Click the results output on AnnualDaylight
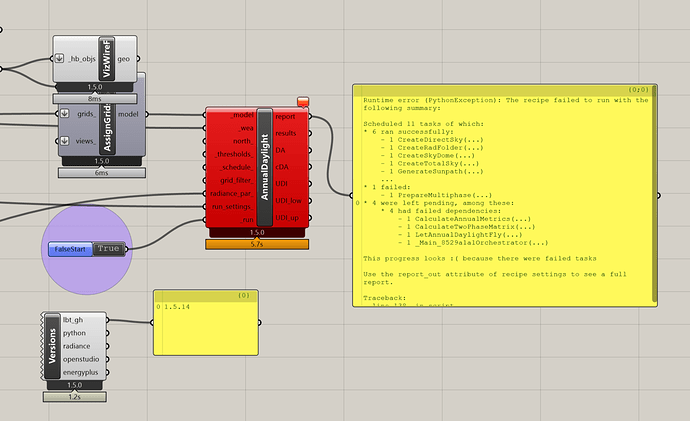This screenshot has width=690, height=421. (286, 133)
